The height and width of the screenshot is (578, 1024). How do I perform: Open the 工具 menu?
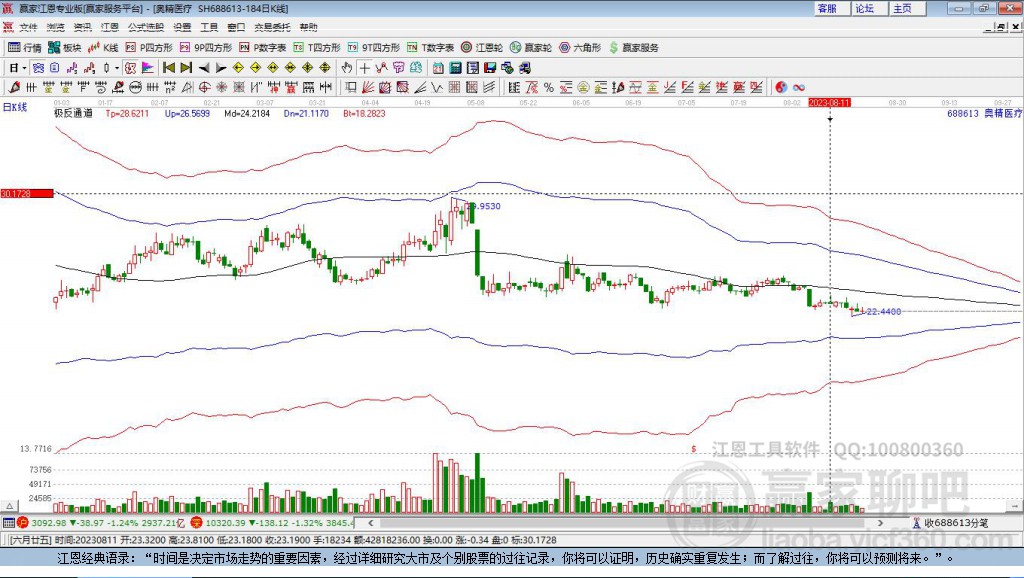[209, 27]
